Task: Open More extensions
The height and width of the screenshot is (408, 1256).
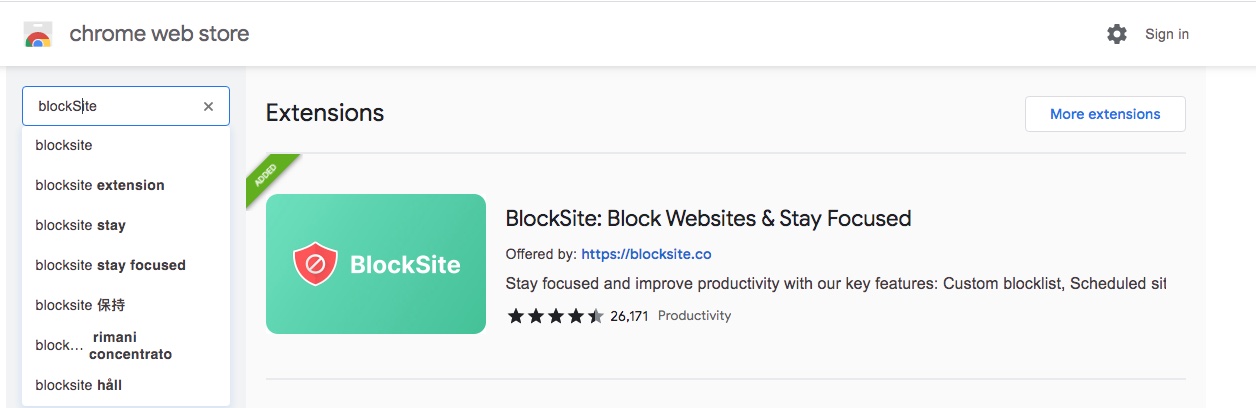Action: tap(1105, 114)
